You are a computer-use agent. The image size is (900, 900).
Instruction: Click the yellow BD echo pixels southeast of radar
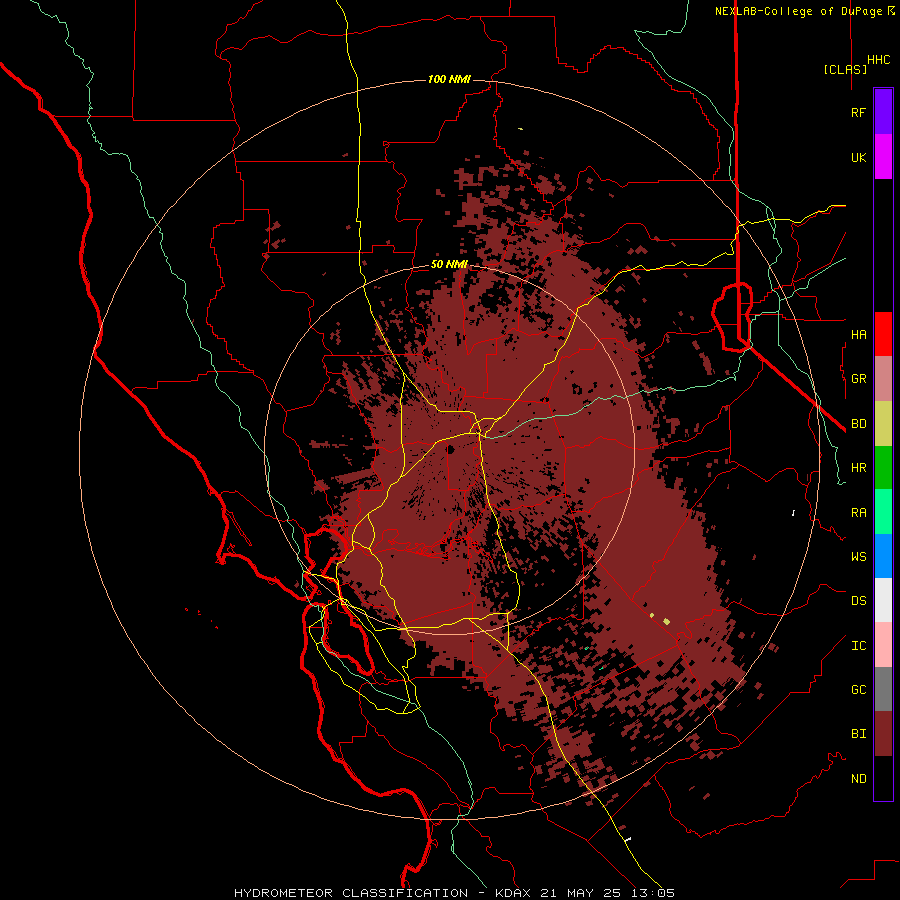666,621
